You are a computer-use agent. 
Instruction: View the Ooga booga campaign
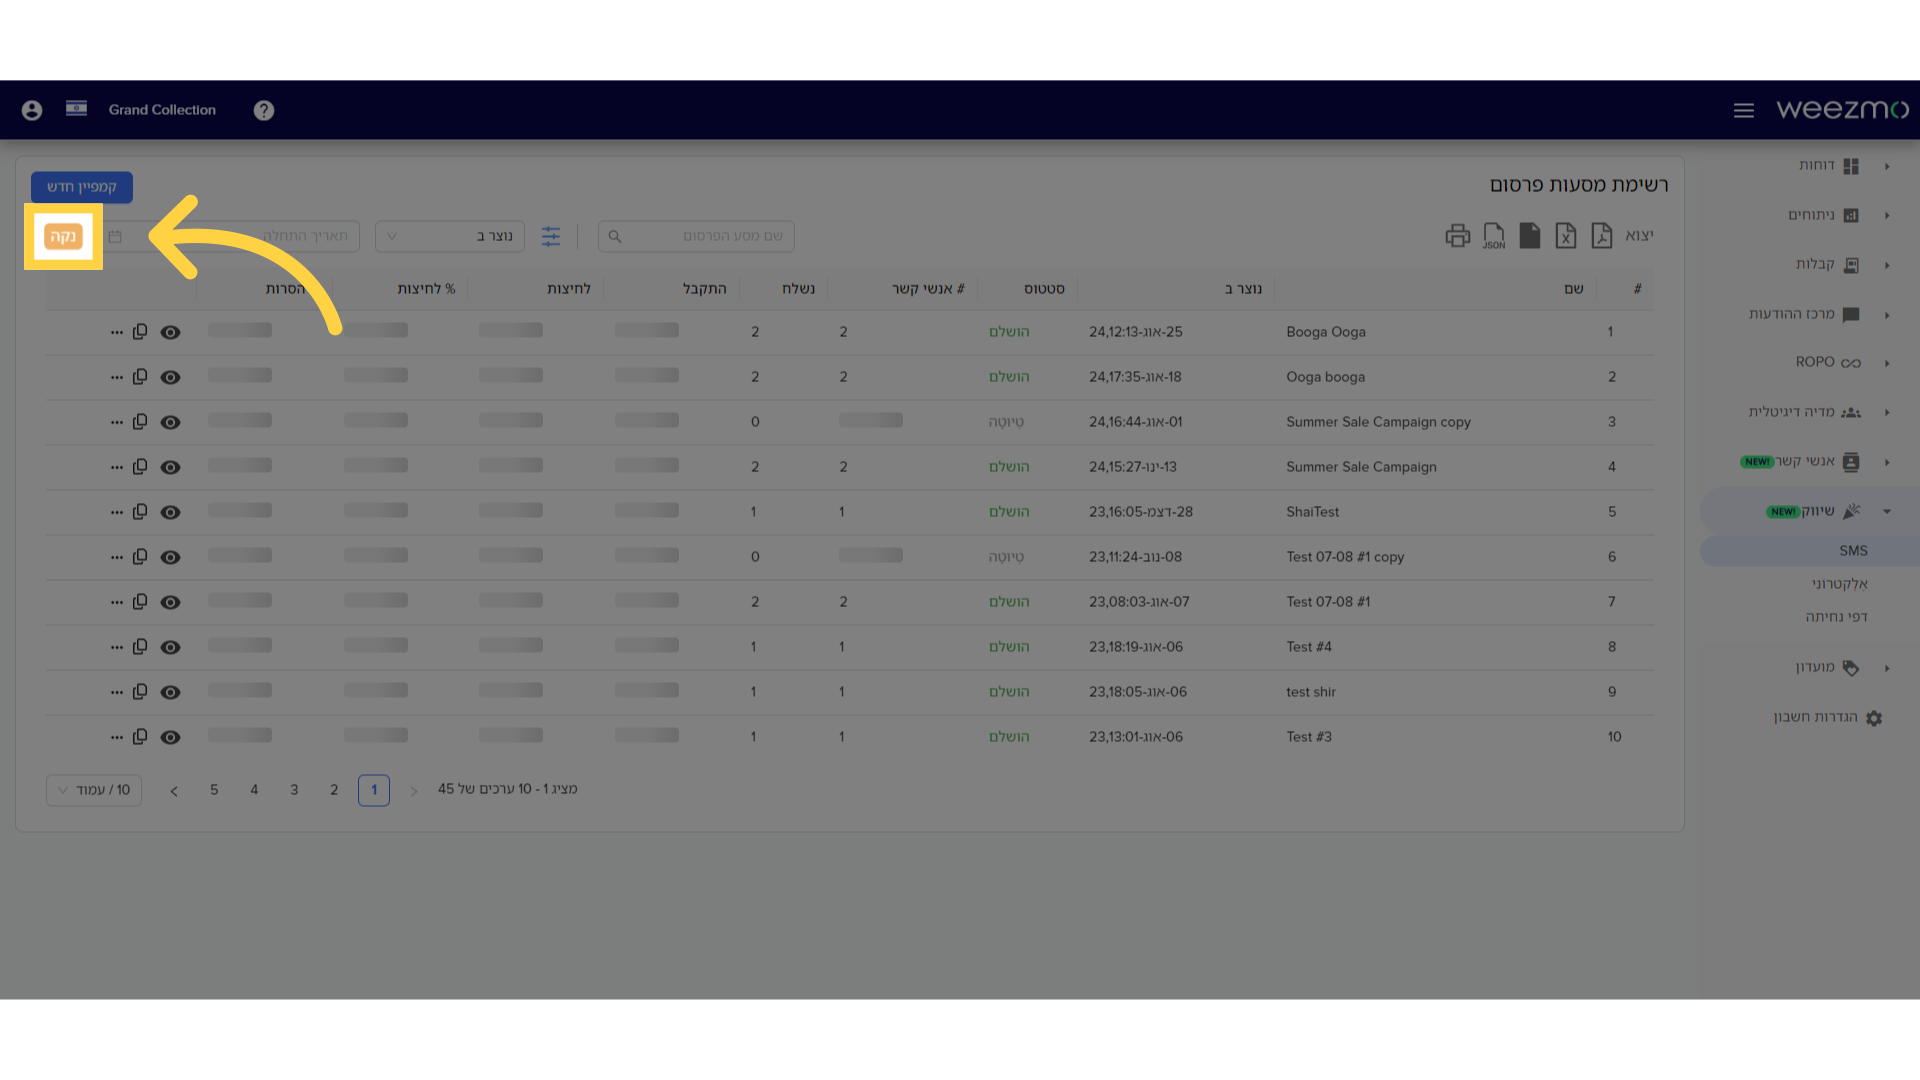[x=171, y=377]
